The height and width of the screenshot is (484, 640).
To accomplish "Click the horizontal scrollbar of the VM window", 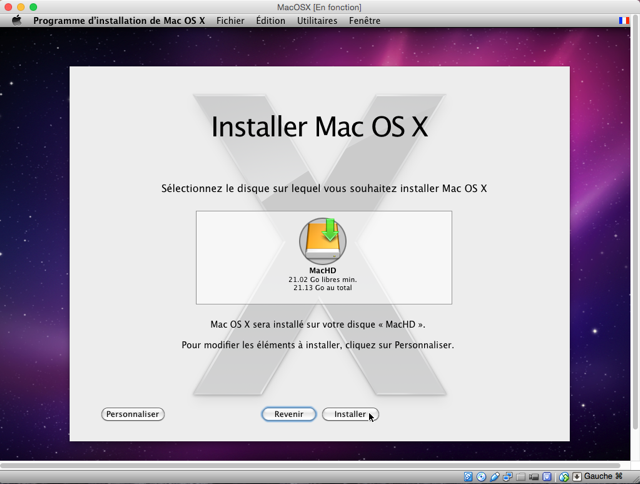I will [x=310, y=465].
